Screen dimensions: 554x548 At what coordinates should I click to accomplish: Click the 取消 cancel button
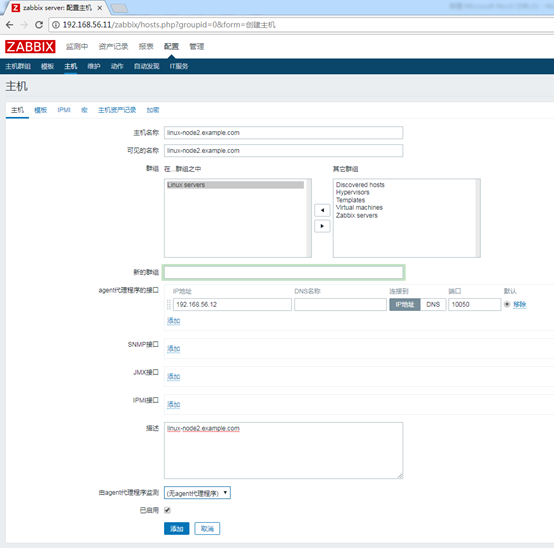207,529
